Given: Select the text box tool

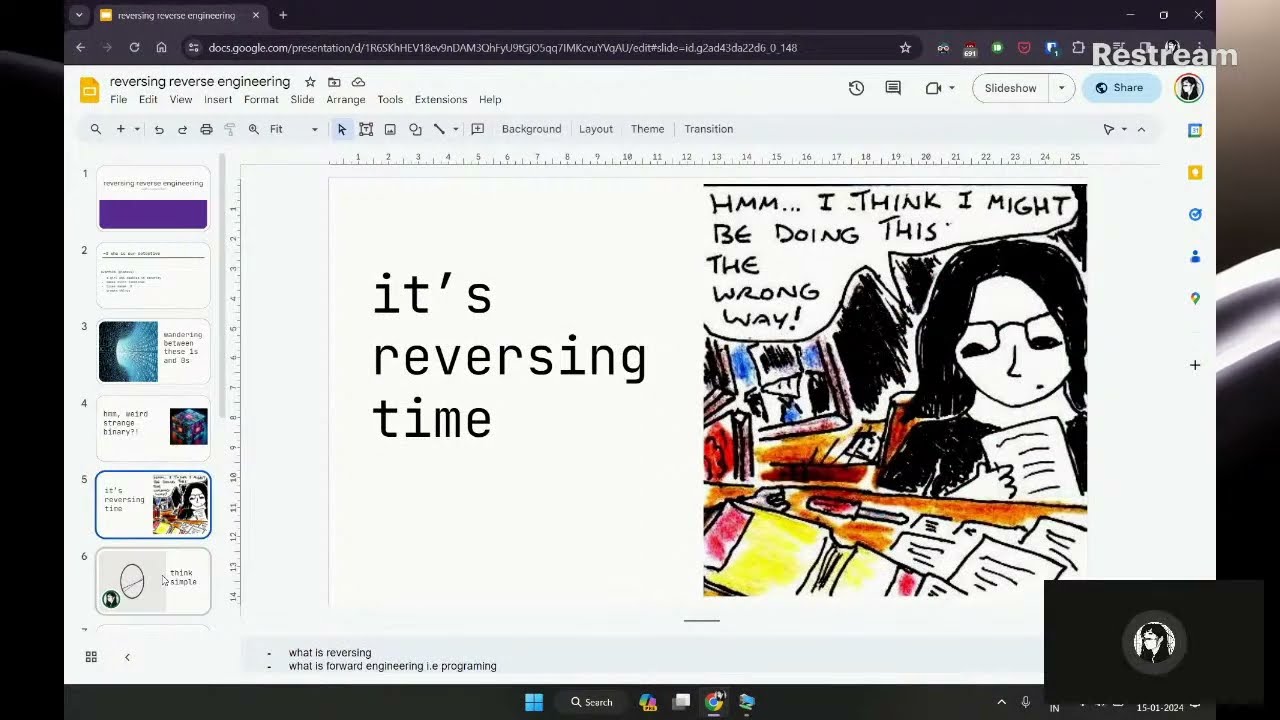Looking at the screenshot, I should point(366,129).
